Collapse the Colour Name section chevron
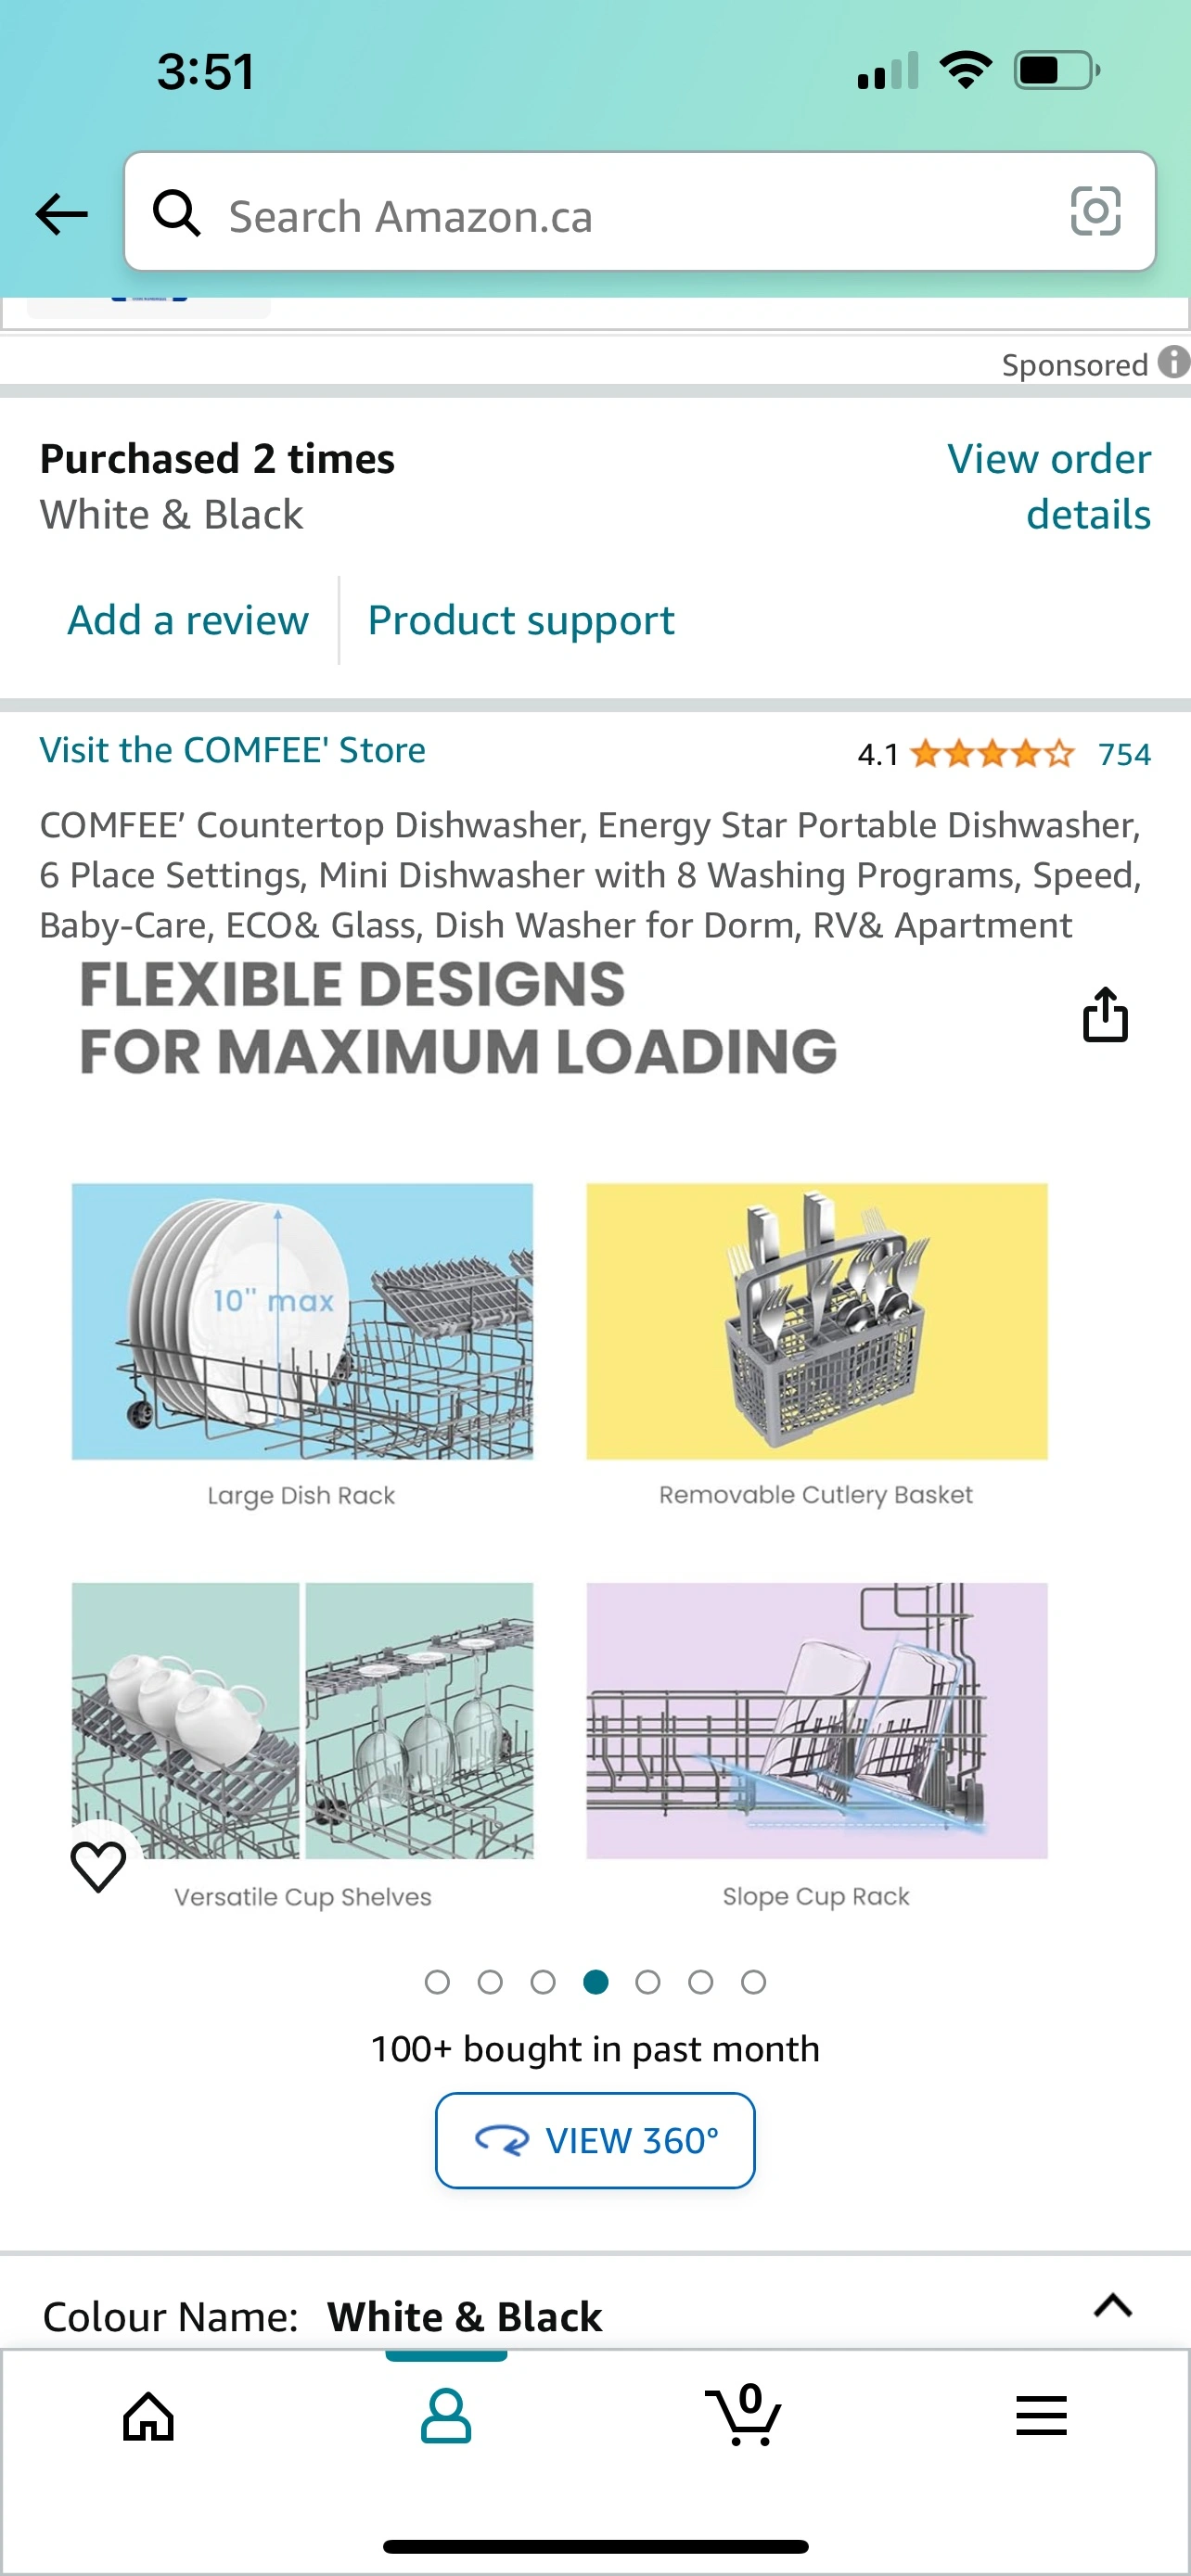 click(1112, 2306)
